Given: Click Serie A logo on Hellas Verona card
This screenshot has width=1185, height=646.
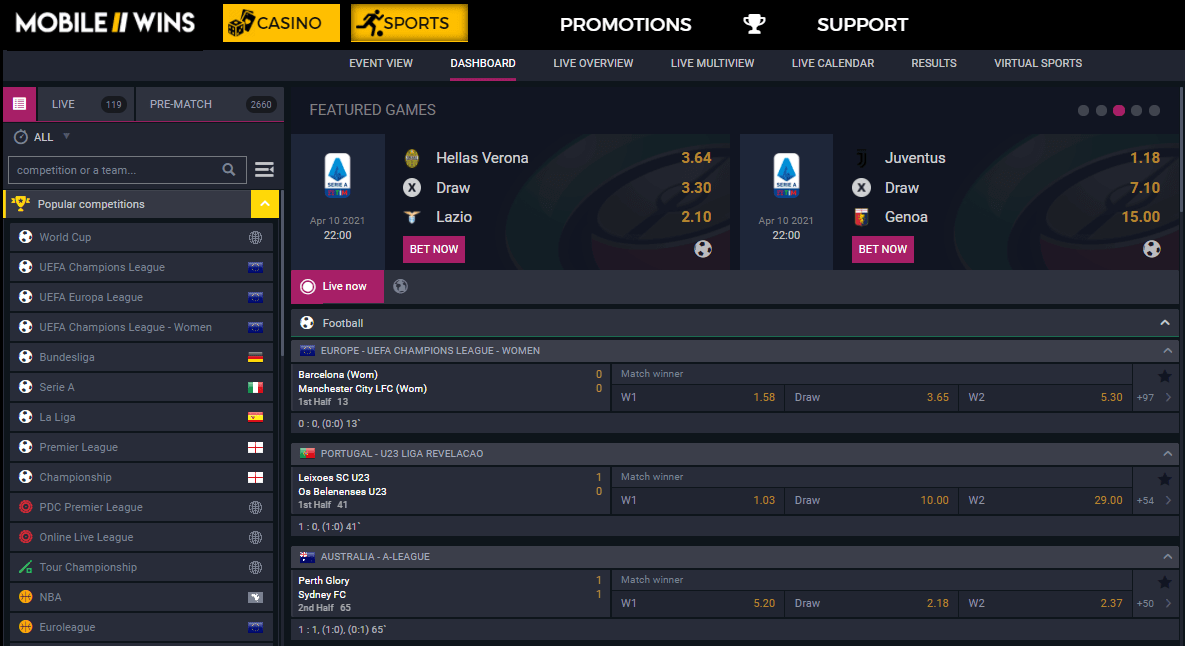Looking at the screenshot, I should click(x=337, y=175).
